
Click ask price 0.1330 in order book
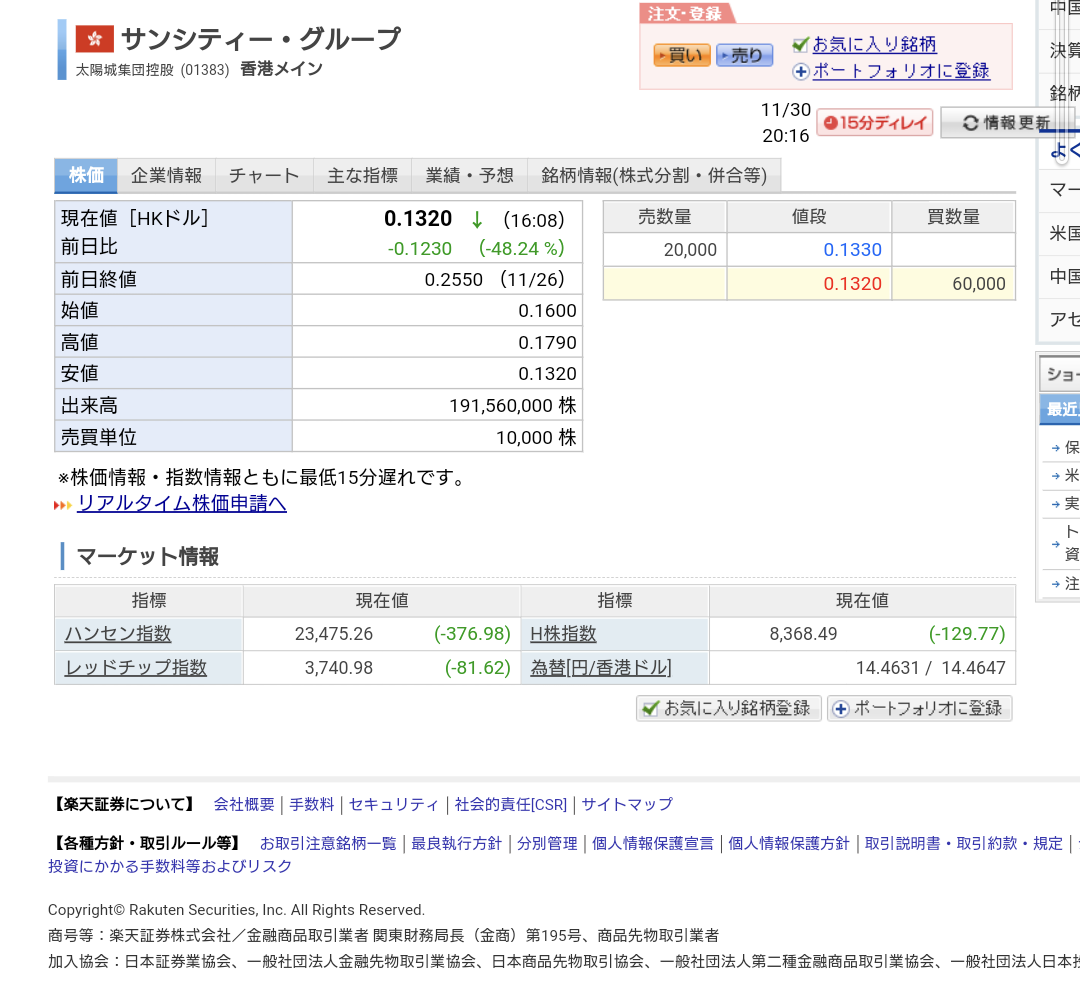tap(852, 250)
